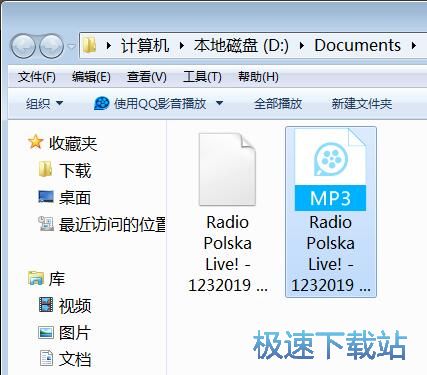Expand arrow before 计算机 in breadcrumb
The height and width of the screenshot is (375, 427).
(x=108, y=46)
